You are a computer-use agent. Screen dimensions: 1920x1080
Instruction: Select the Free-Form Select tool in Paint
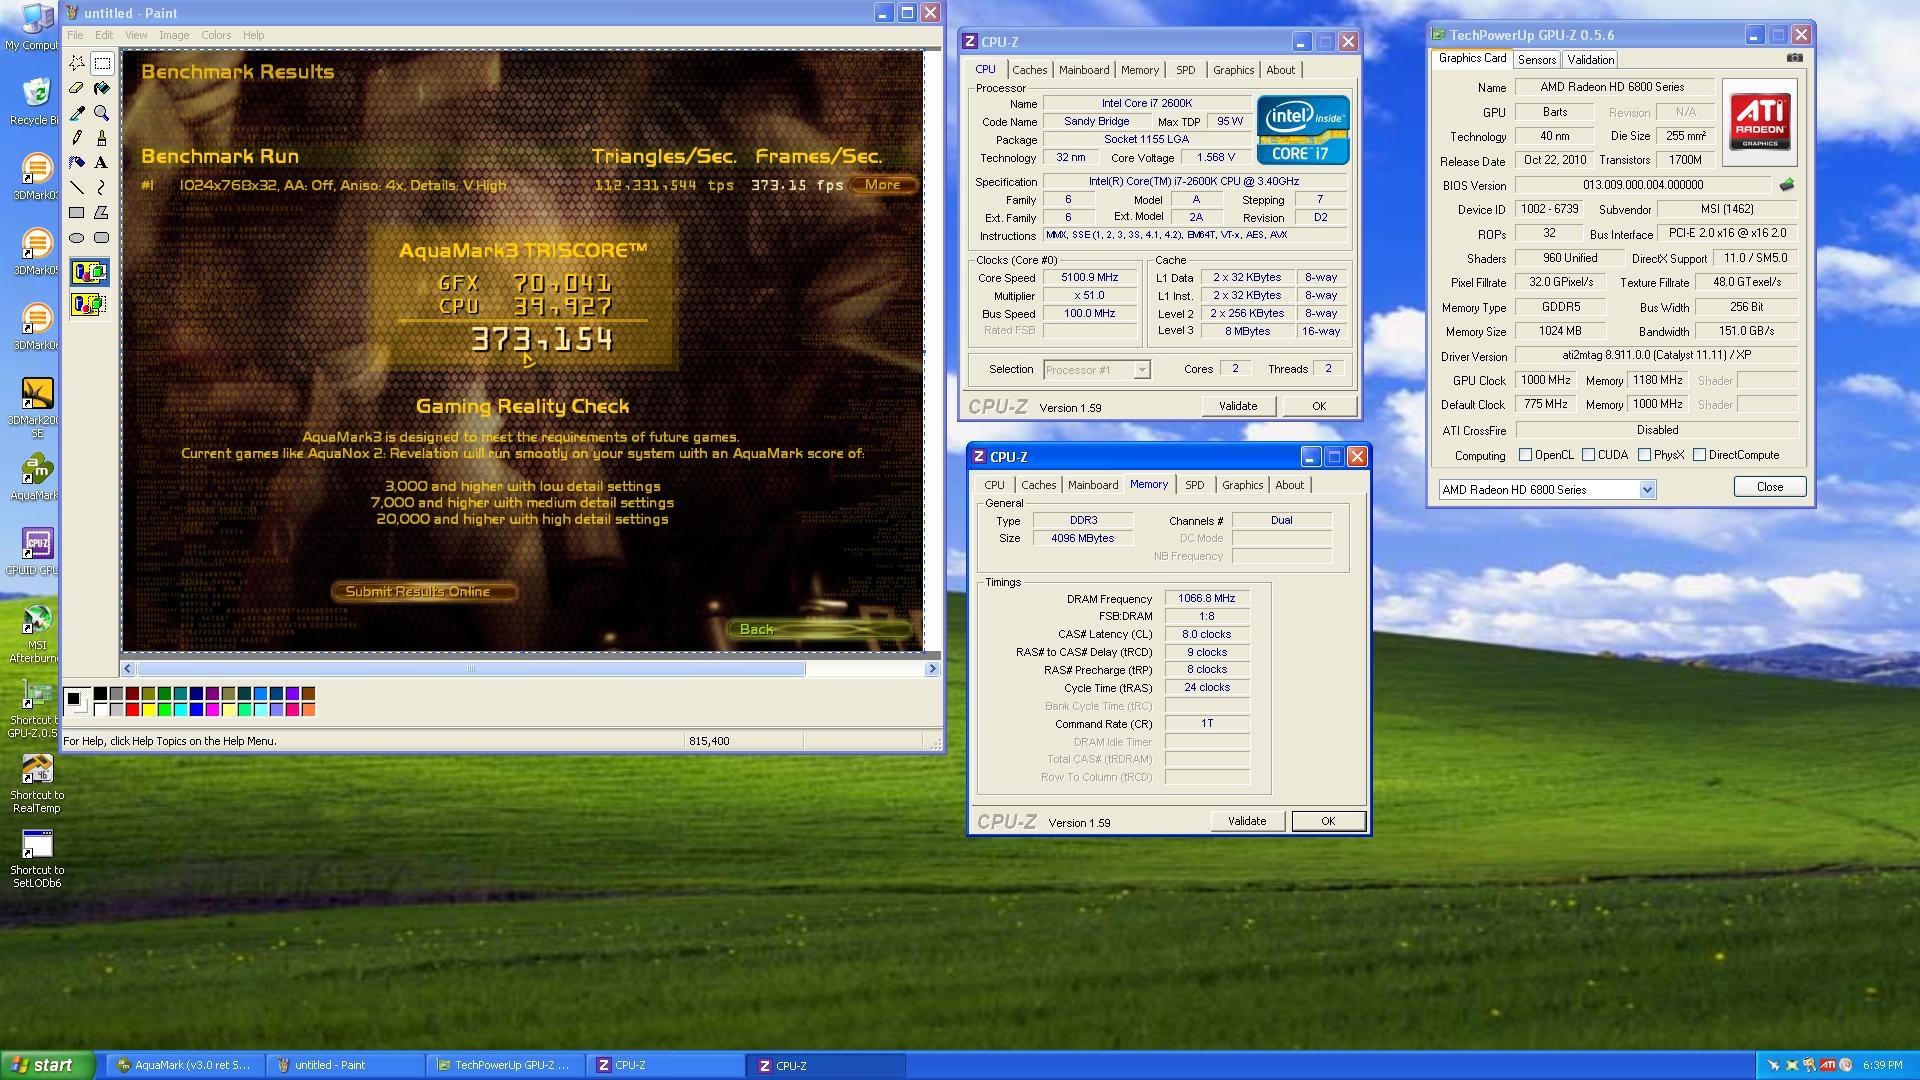pos(77,63)
